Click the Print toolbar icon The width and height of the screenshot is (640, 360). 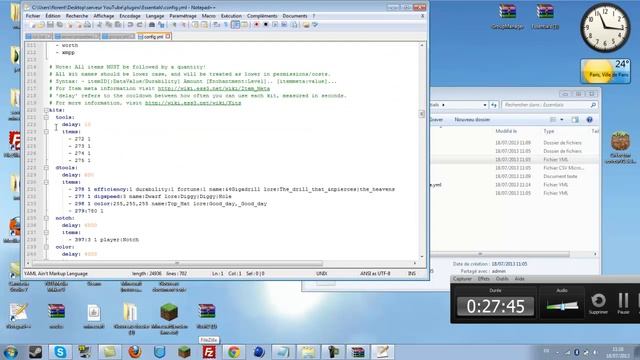(87, 25)
